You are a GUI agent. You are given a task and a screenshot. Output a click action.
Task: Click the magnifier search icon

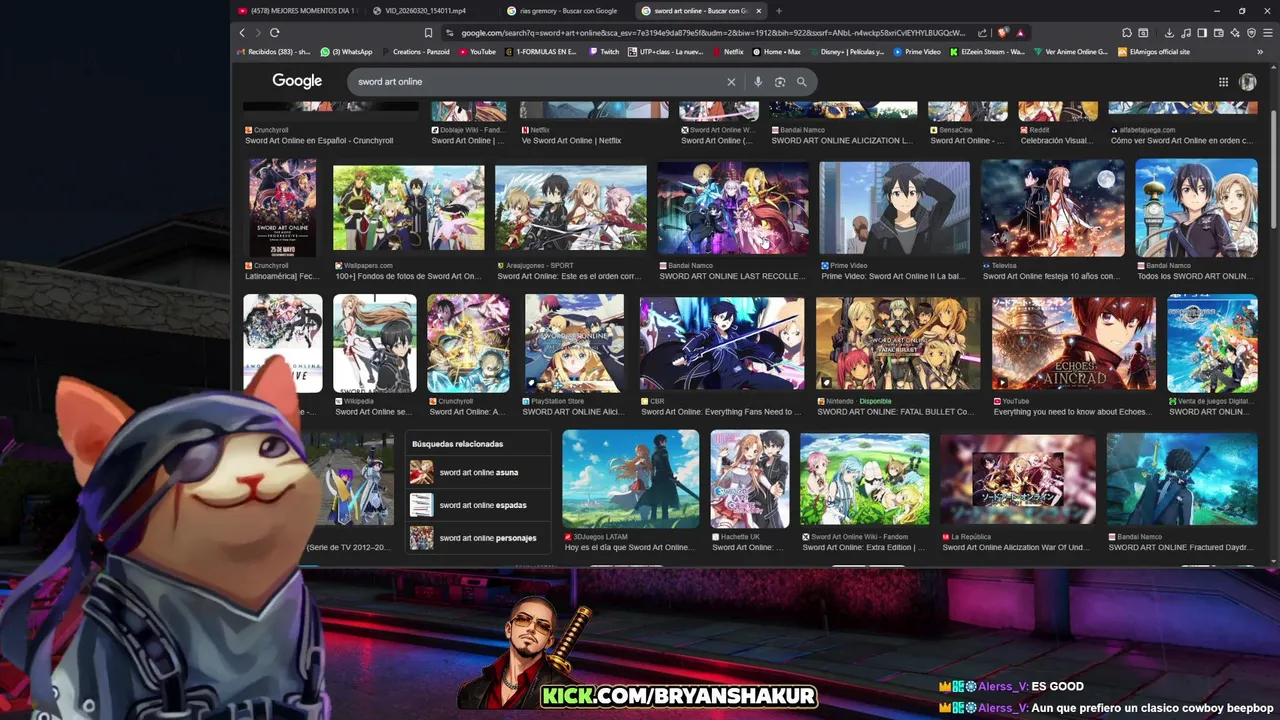[801, 82]
